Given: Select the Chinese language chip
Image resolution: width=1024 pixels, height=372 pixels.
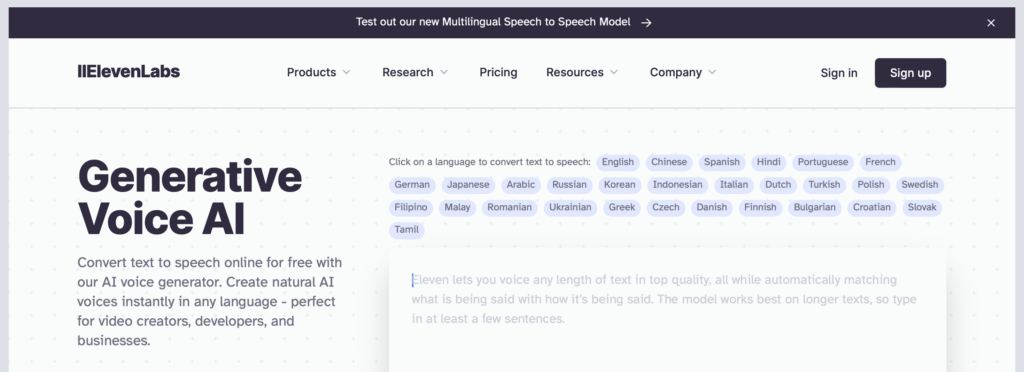Looking at the screenshot, I should 669,163.
